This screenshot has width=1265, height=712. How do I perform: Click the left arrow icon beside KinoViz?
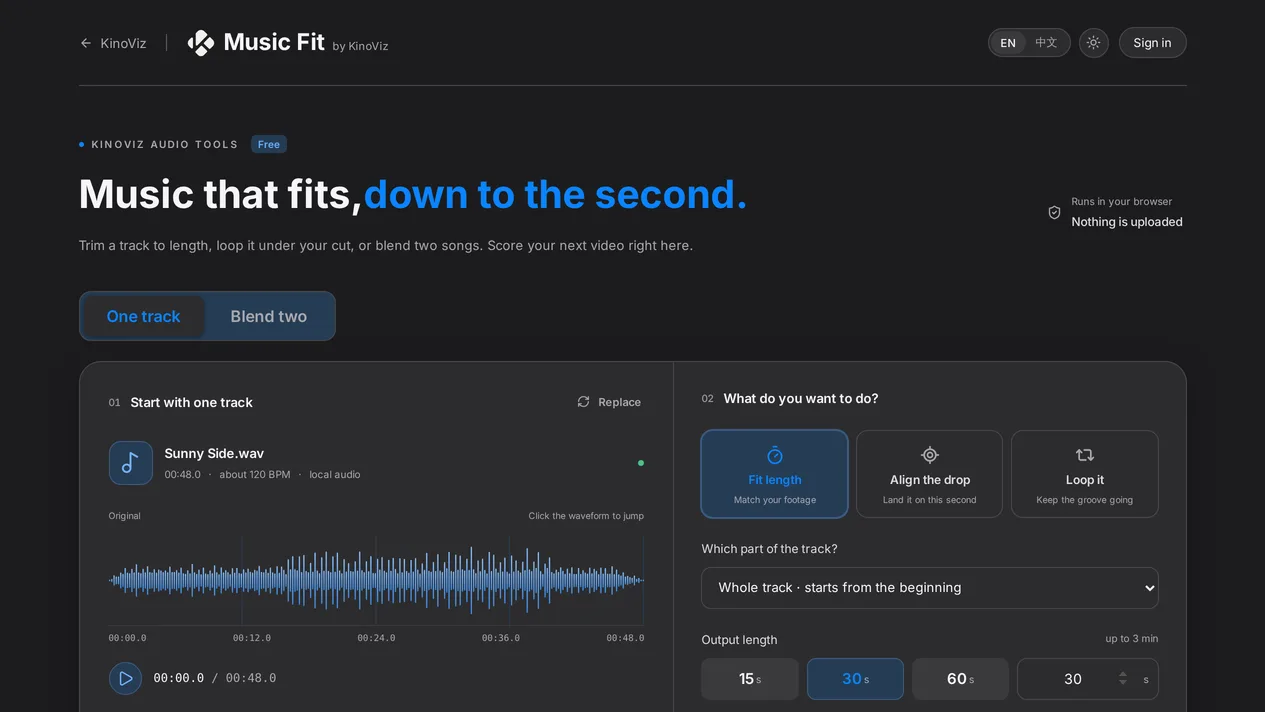(x=86, y=43)
